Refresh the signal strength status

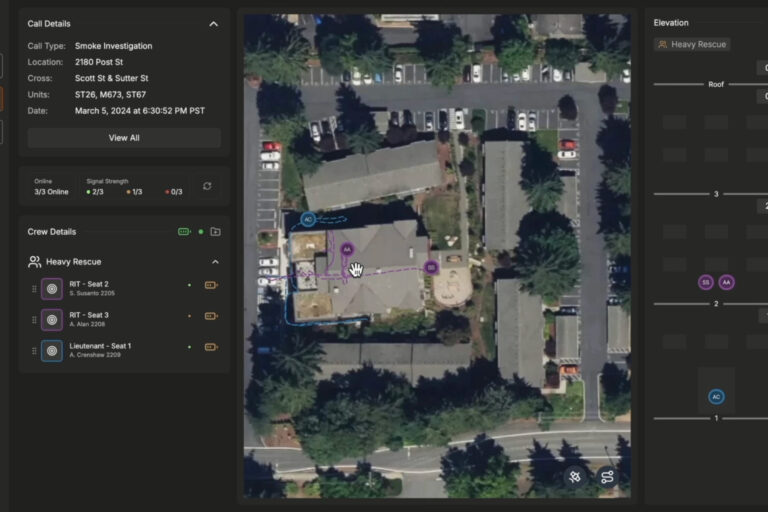[x=207, y=186]
